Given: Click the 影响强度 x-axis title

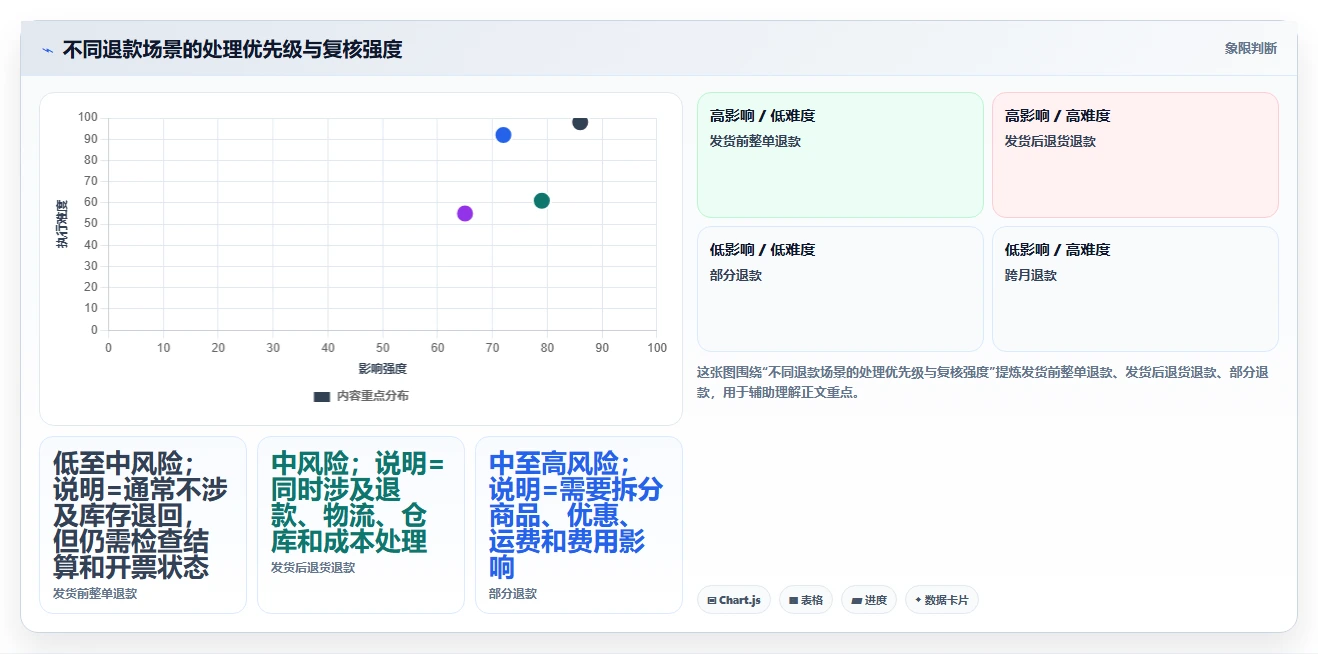Looking at the screenshot, I should [x=383, y=369].
